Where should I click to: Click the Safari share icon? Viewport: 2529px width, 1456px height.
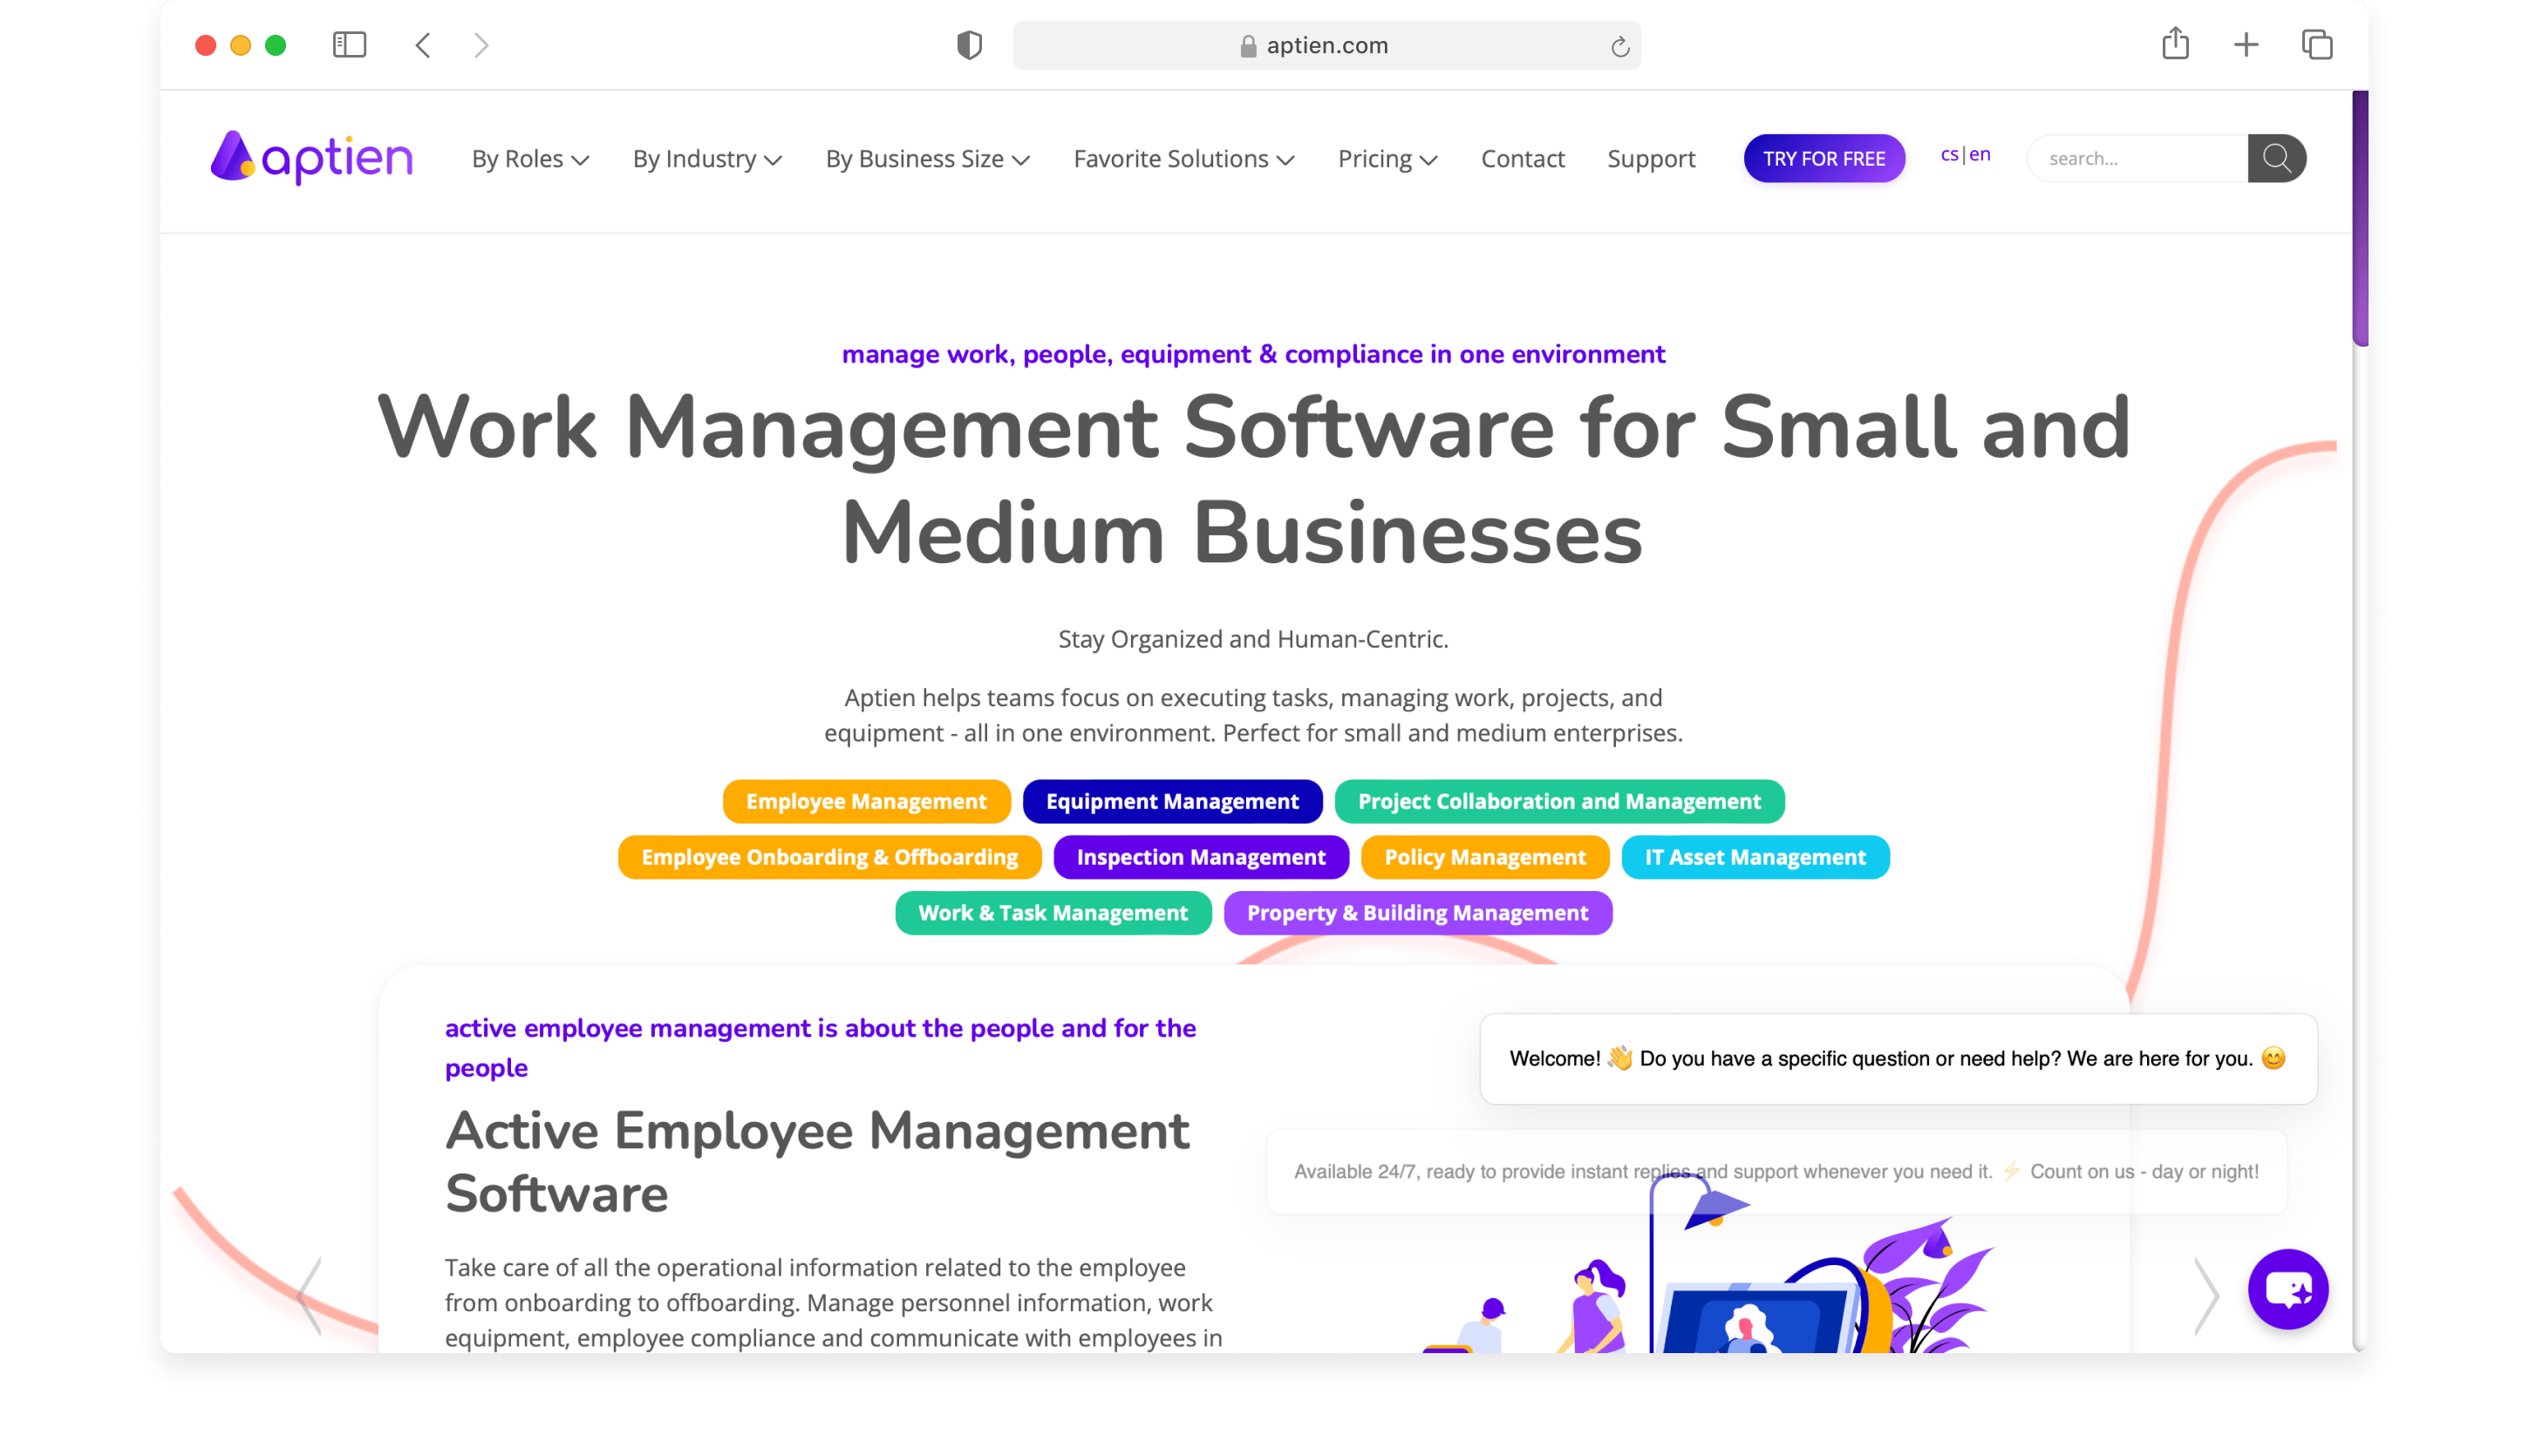pyautogui.click(x=2175, y=45)
